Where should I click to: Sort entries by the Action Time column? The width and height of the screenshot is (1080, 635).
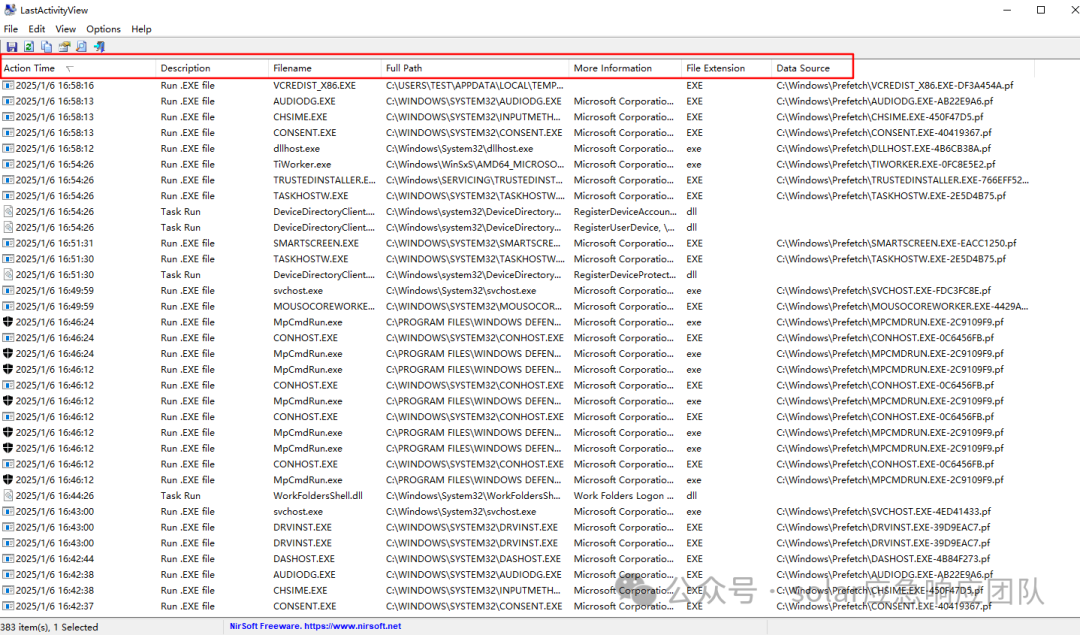pos(30,68)
